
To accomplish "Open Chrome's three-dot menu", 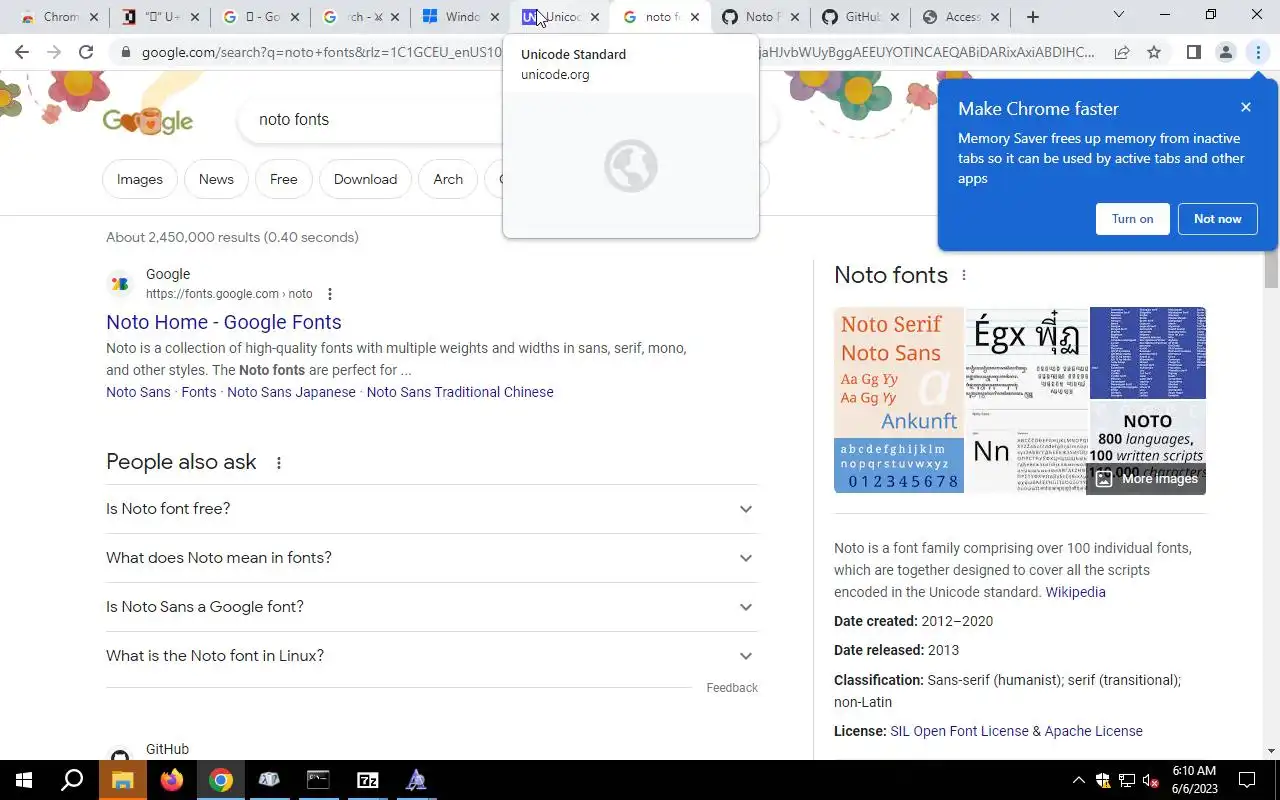I will (x=1258, y=52).
